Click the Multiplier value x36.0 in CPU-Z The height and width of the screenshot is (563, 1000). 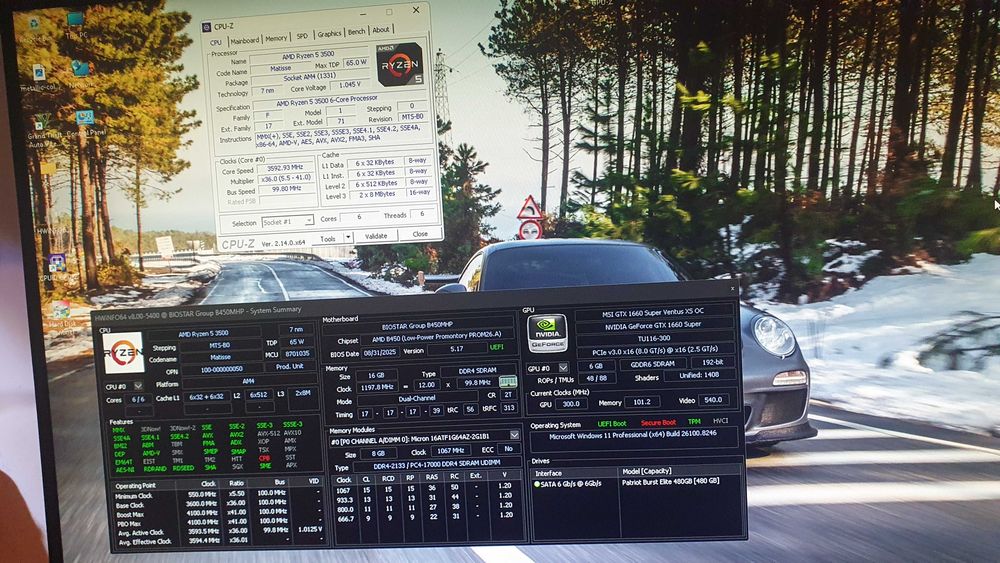pos(286,179)
